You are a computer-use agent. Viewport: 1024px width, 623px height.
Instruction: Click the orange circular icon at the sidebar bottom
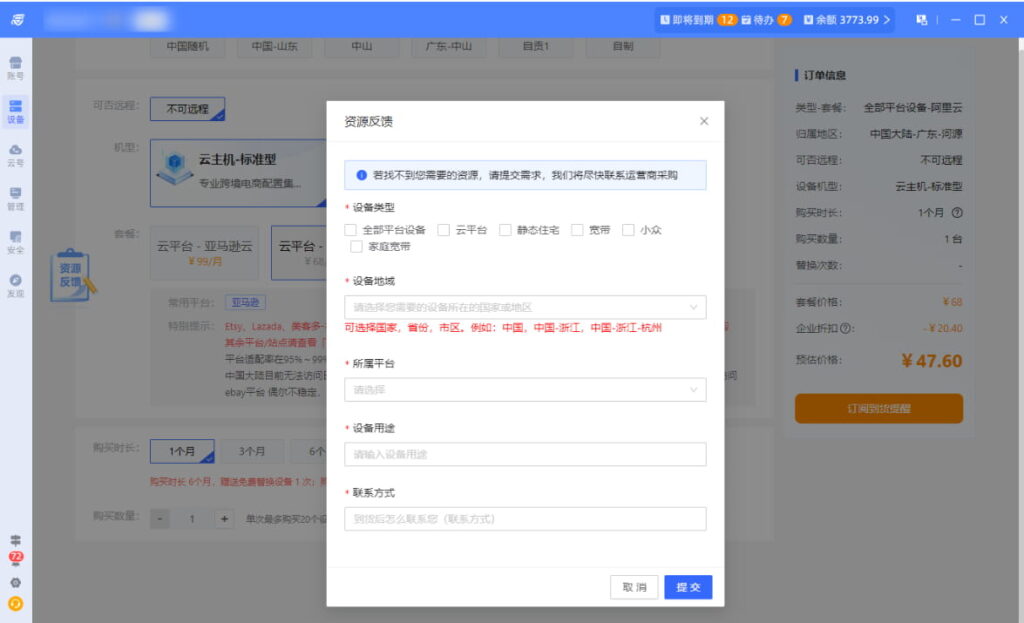click(x=16, y=604)
